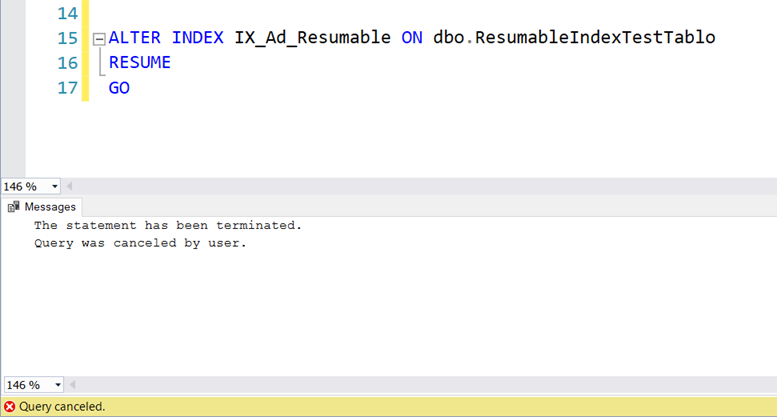
Task: Click the ALTER keyword on line 15
Action: (x=135, y=38)
